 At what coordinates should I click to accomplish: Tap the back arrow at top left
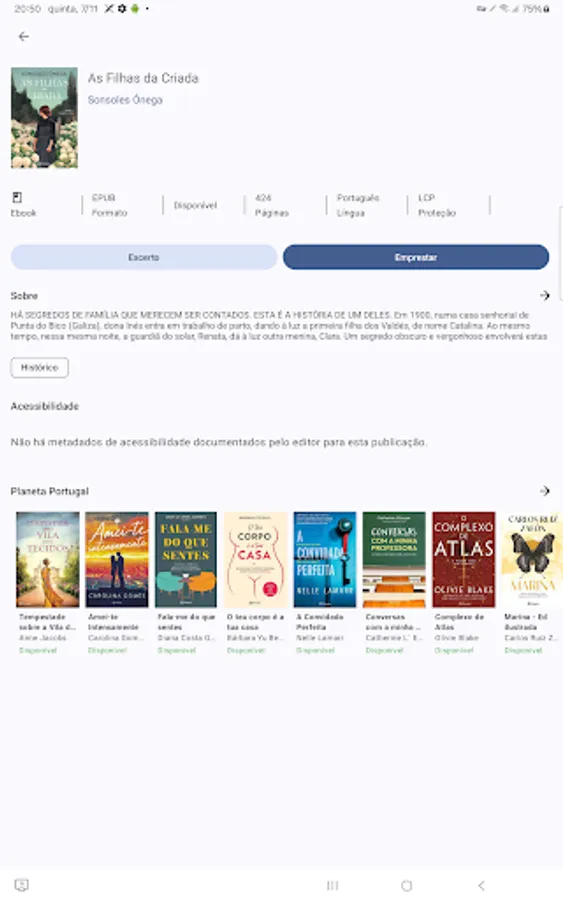[x=24, y=37]
